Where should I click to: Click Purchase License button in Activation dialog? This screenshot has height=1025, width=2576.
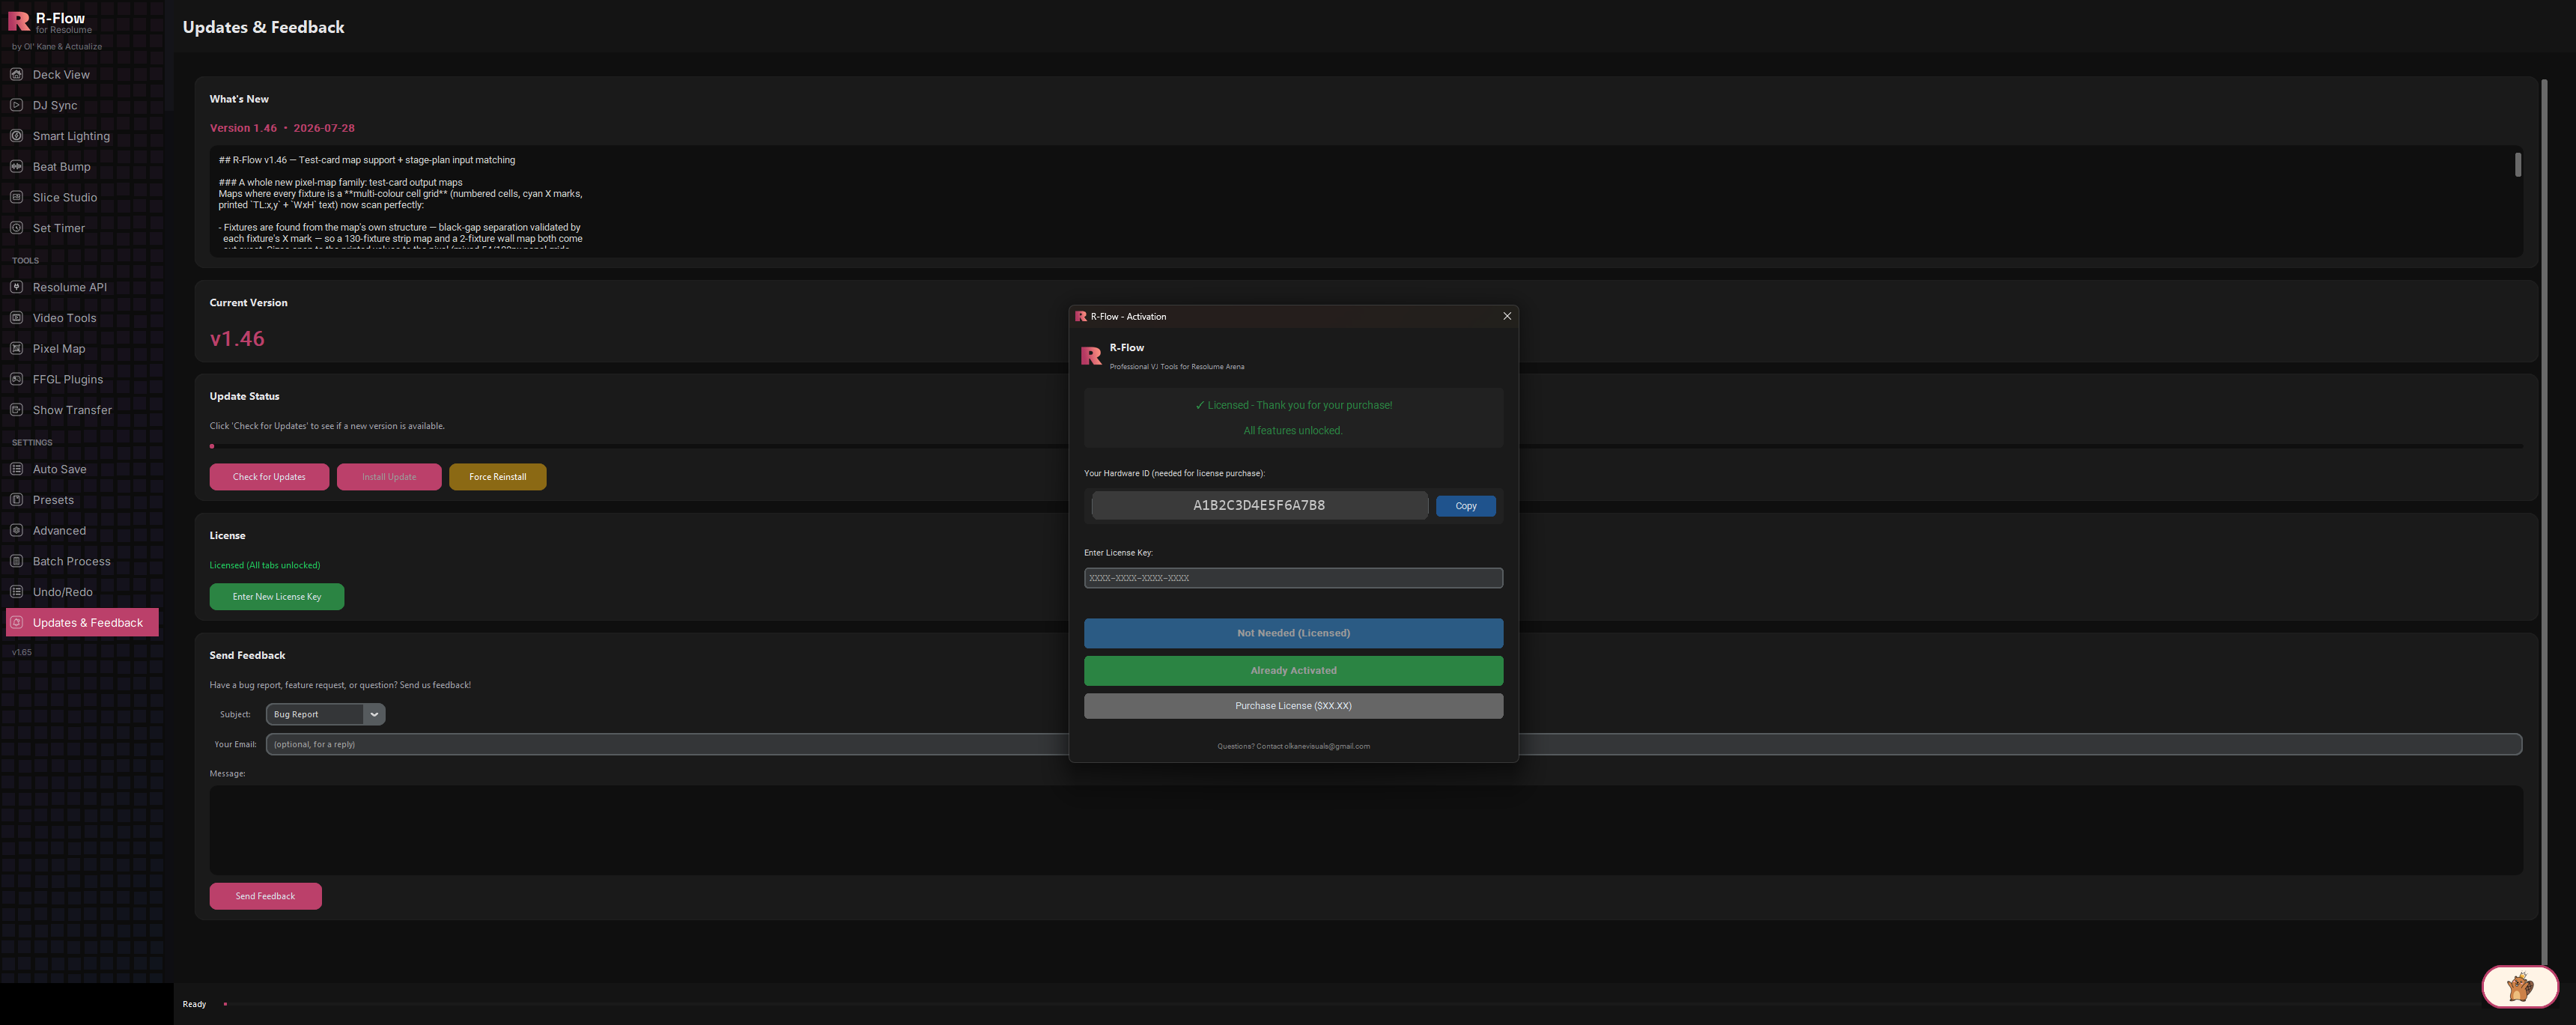1293,706
